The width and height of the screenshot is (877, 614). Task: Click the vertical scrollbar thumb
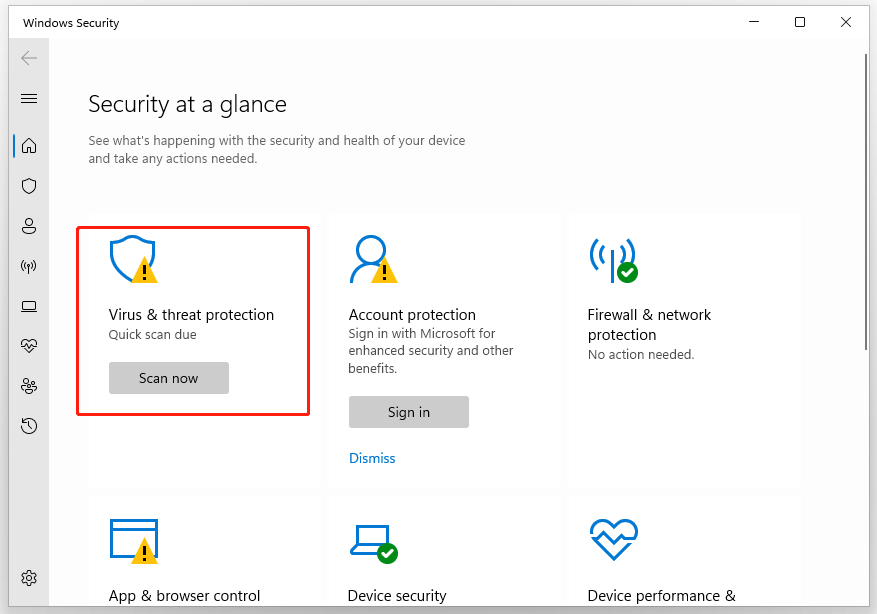(x=866, y=202)
